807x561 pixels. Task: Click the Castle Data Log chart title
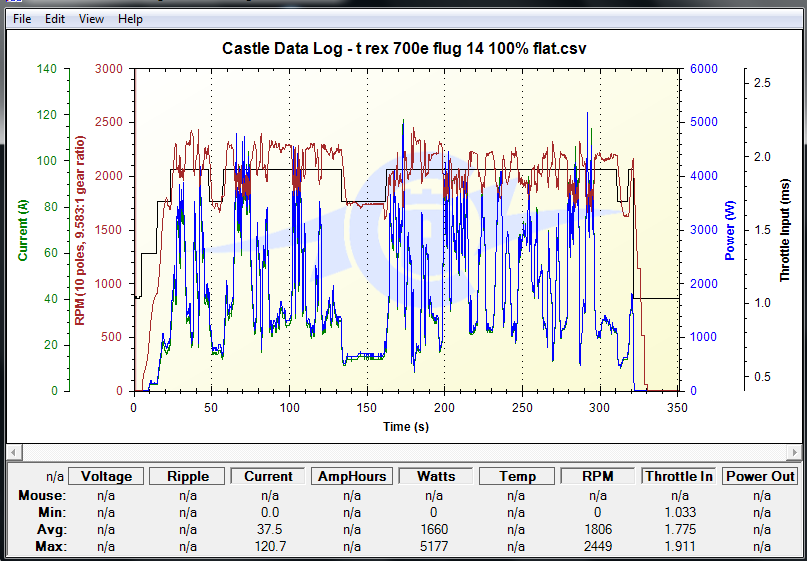[404, 48]
